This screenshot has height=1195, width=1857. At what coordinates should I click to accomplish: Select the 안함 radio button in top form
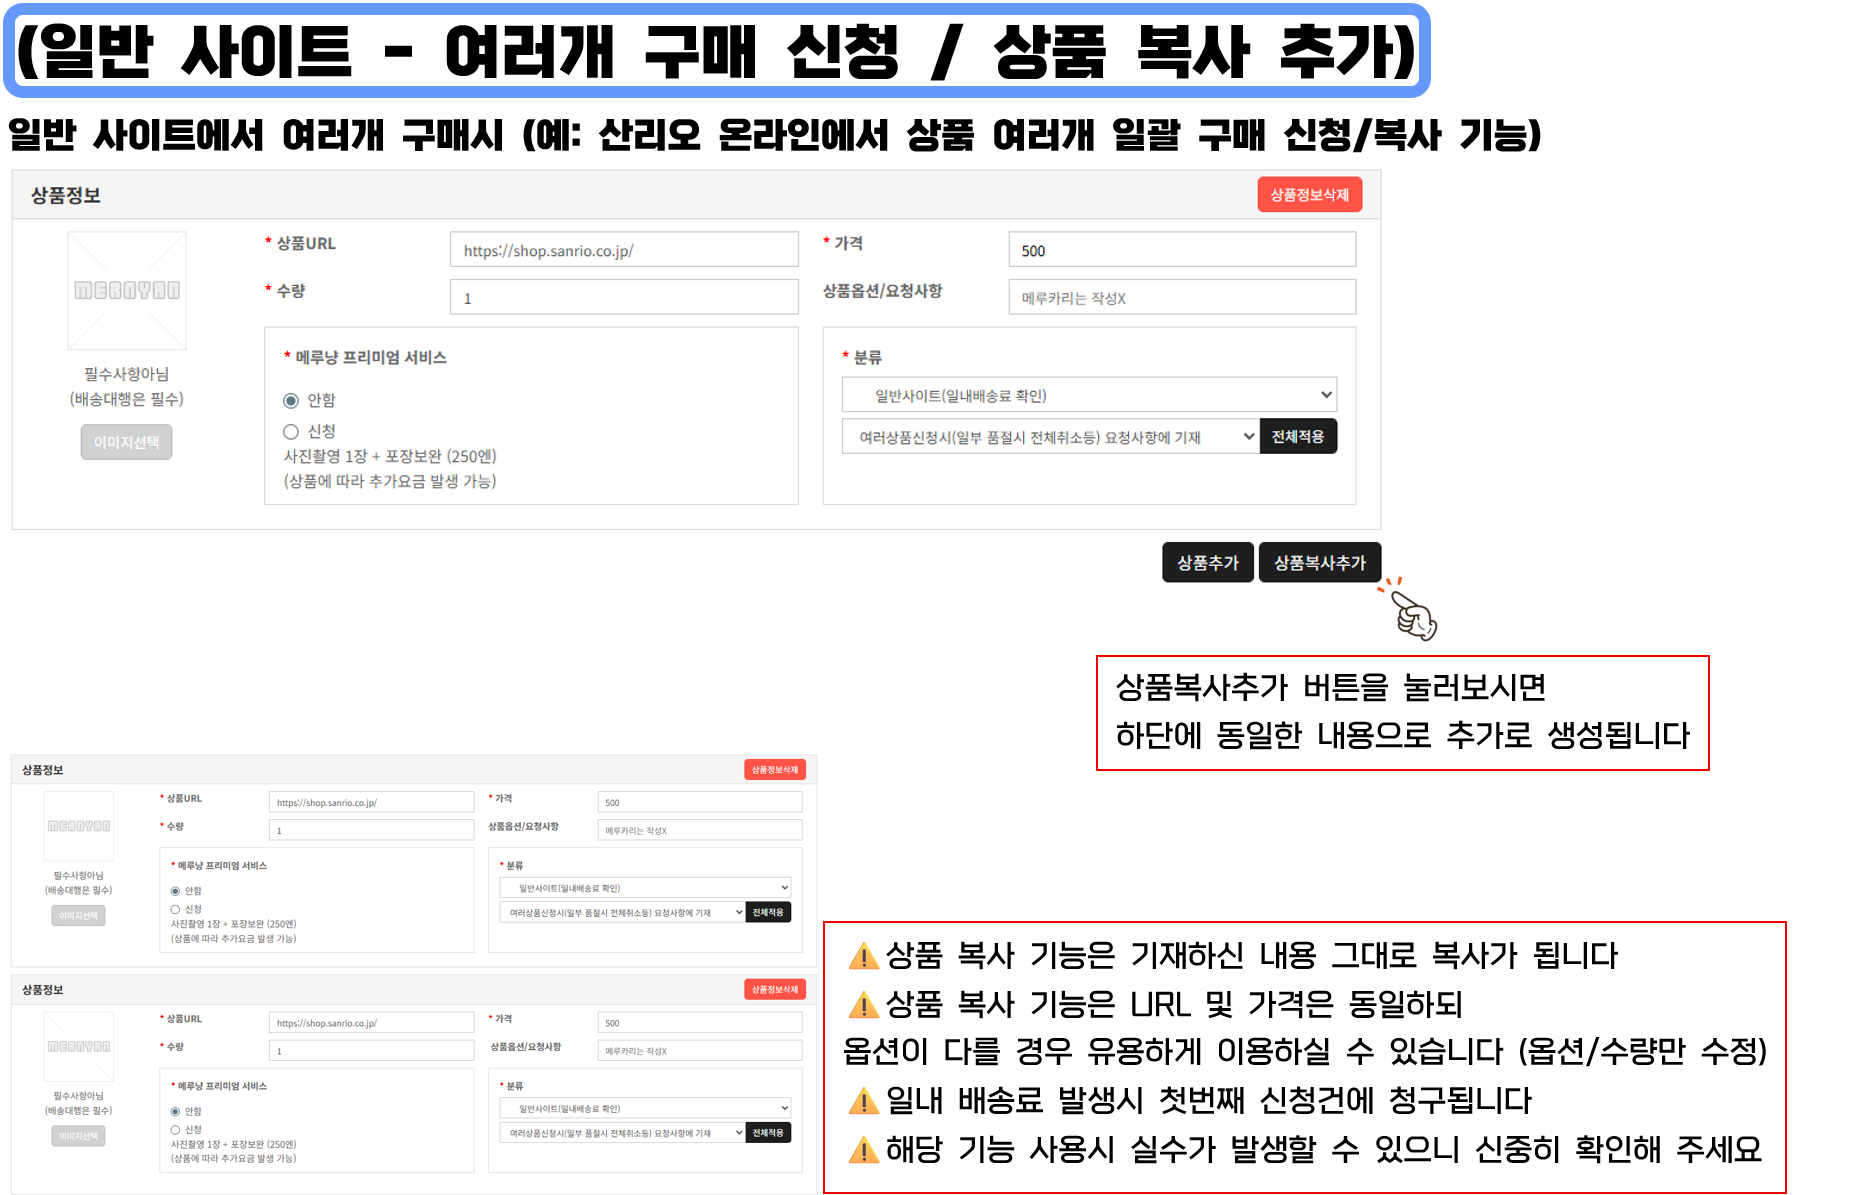tap(291, 401)
